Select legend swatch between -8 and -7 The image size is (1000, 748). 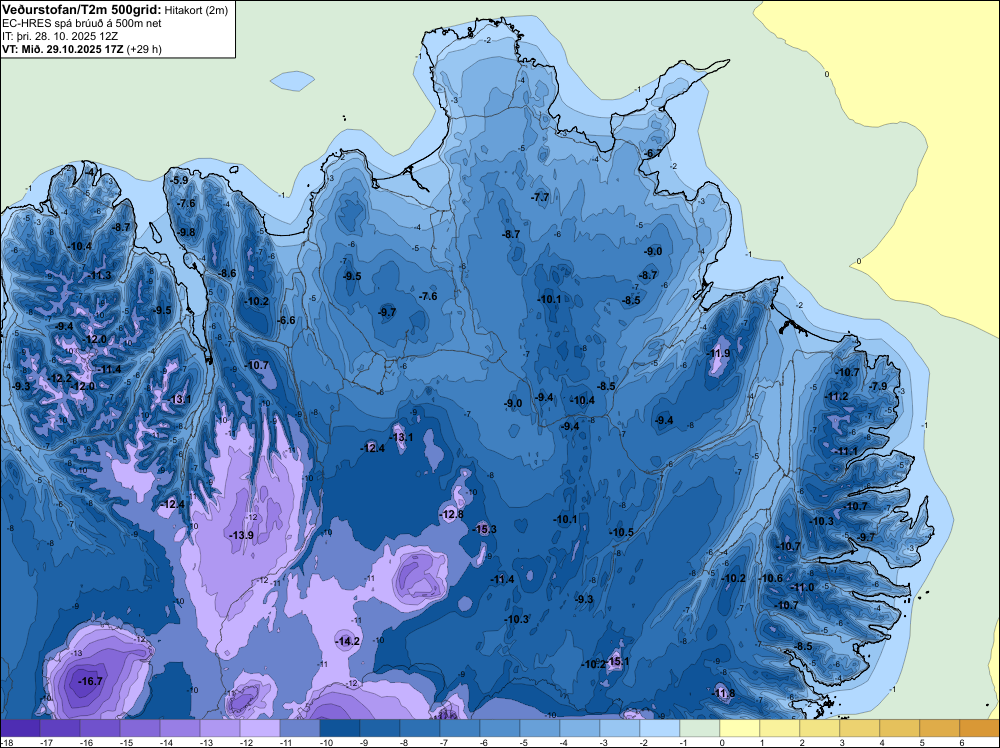(420, 728)
